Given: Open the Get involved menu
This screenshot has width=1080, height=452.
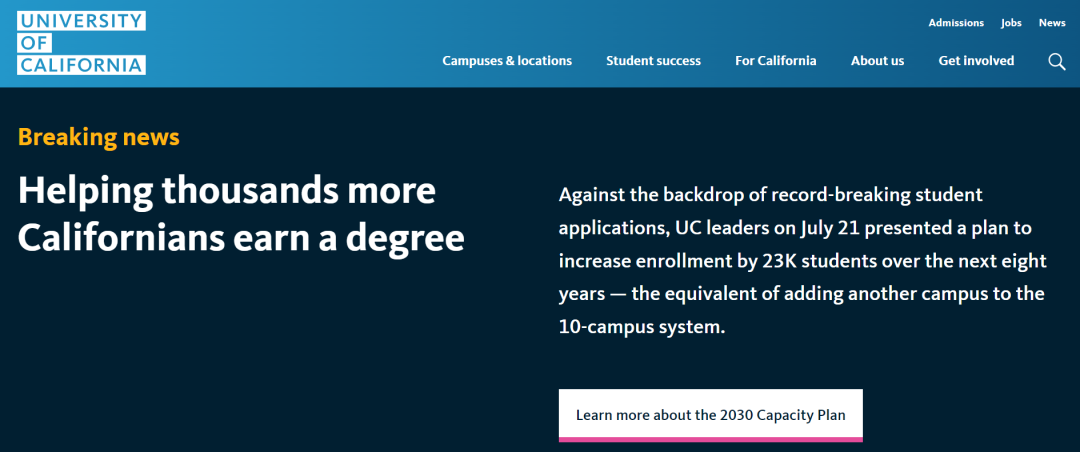Looking at the screenshot, I should tap(976, 61).
